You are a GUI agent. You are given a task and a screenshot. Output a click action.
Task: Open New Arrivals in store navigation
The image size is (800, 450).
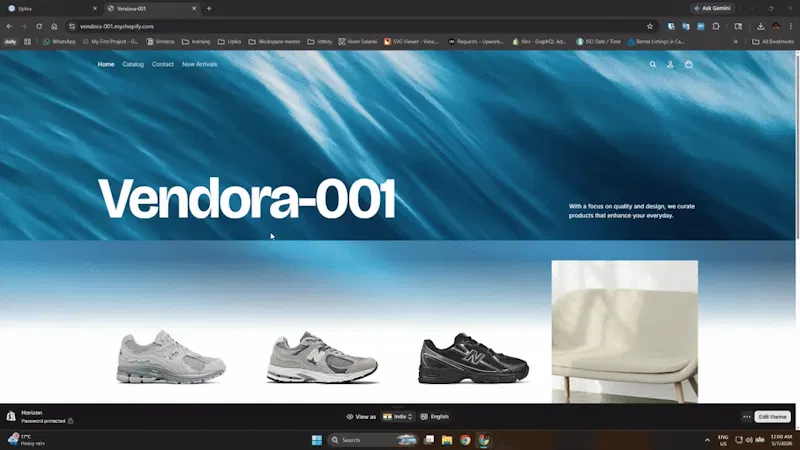click(x=199, y=64)
